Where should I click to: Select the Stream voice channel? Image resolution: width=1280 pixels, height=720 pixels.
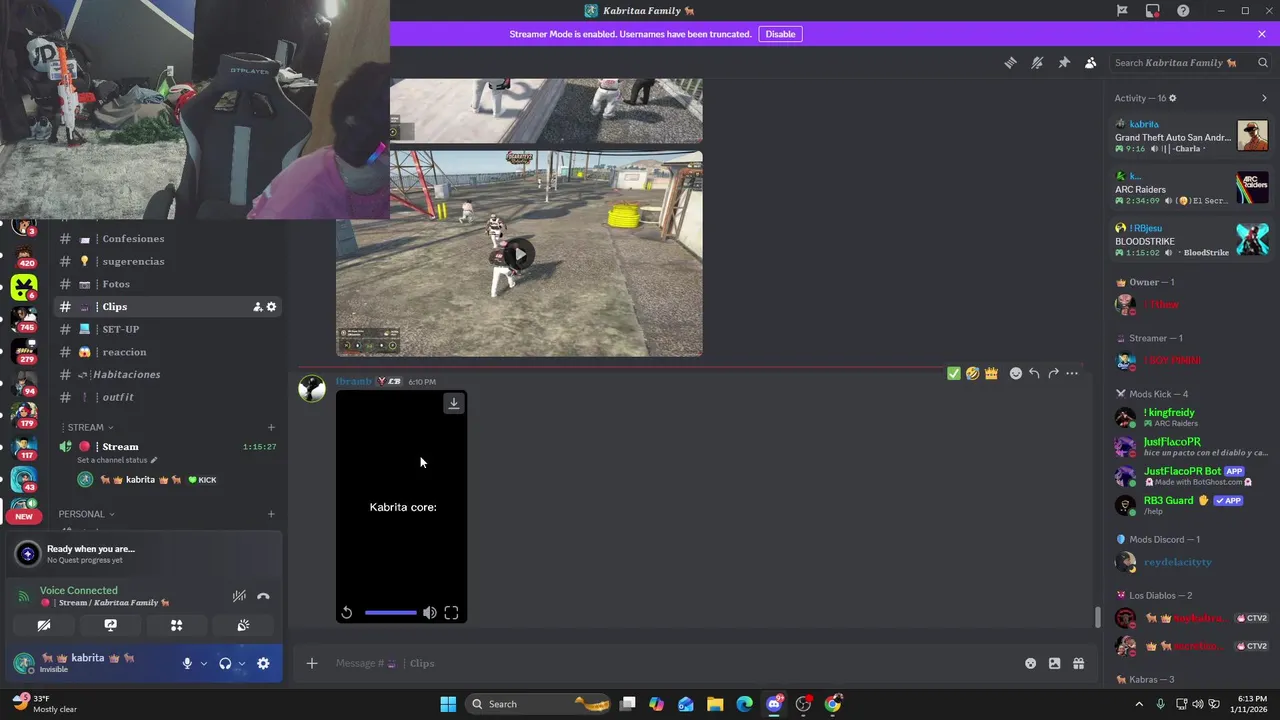168,447
